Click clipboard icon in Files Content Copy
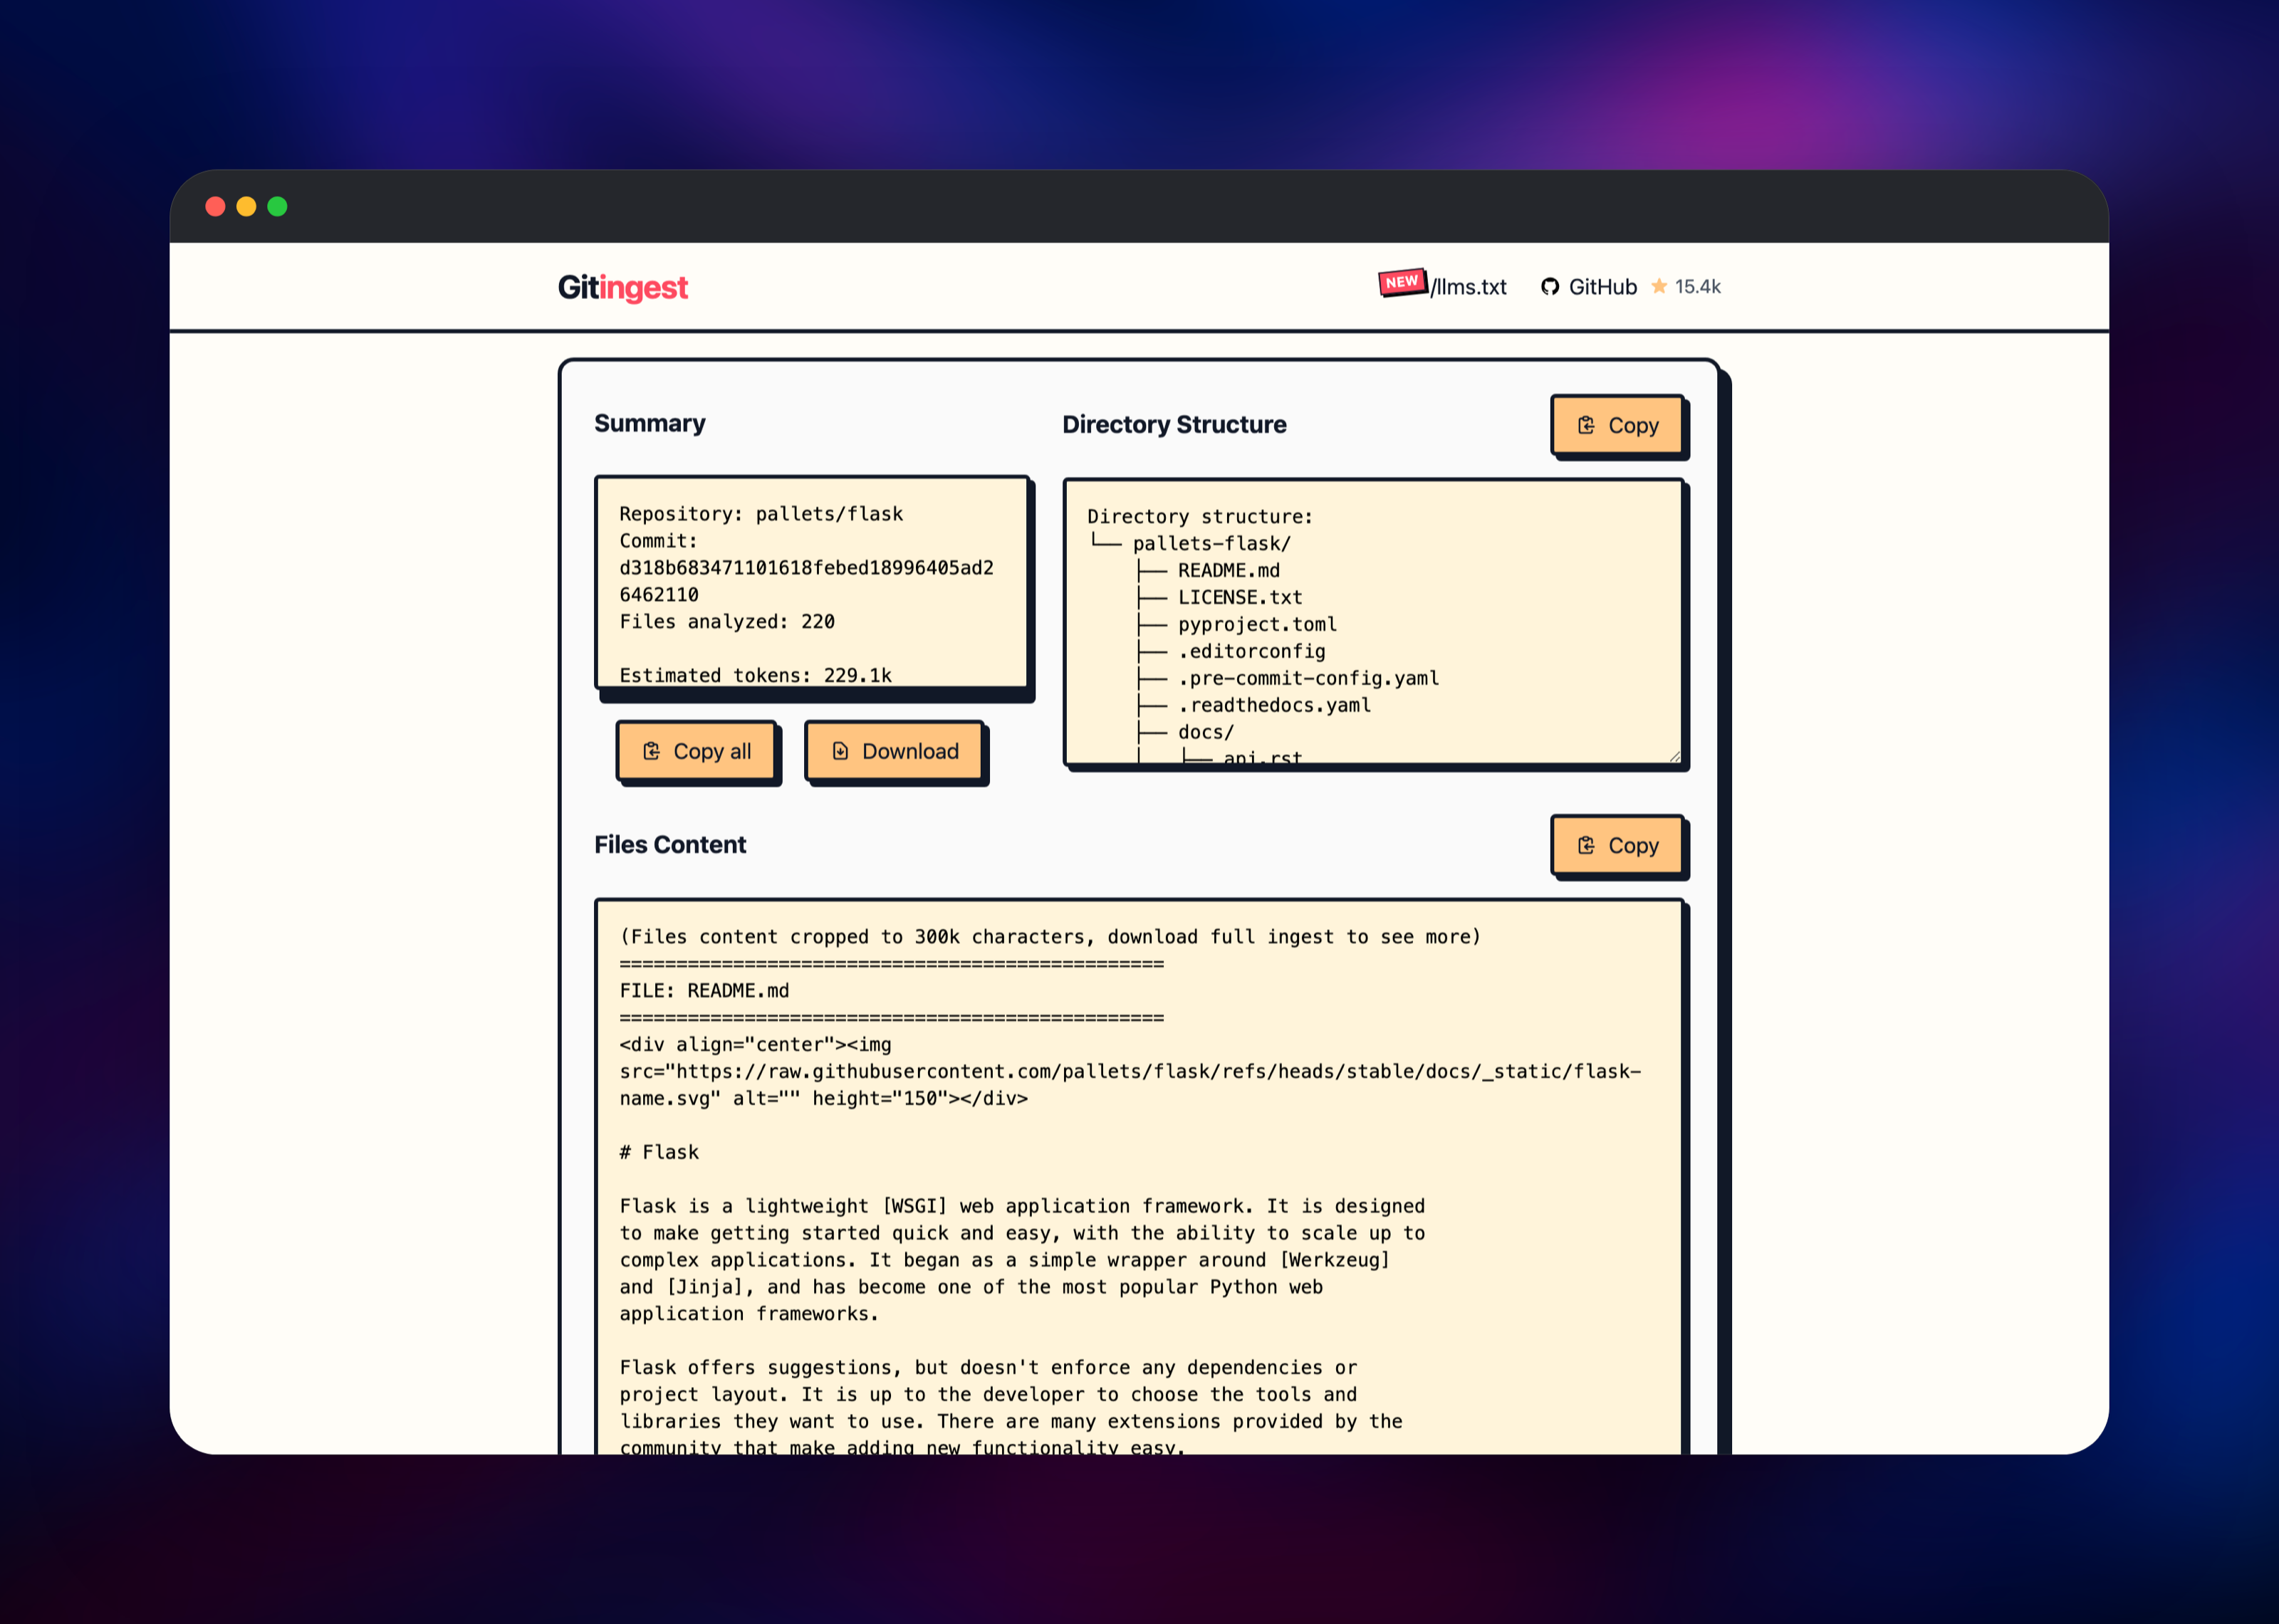Screen dimensions: 2279x1624 (1586, 845)
